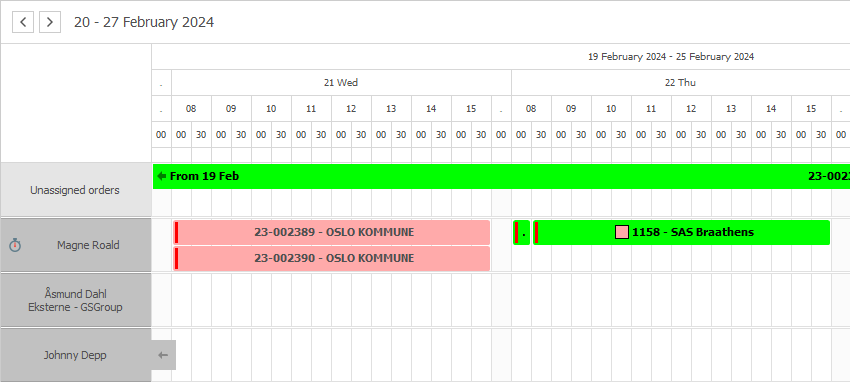This screenshot has width=850, height=382.
Task: Select the green unassigned order from 19 Feb
Action: (501, 176)
